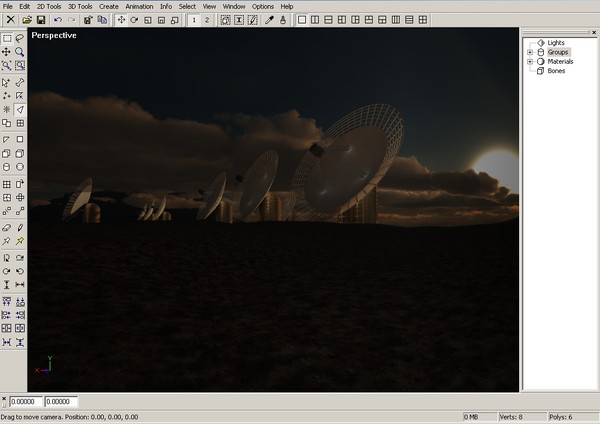The image size is (600, 424).
Task: Click the open file folder icon
Action: [27, 20]
